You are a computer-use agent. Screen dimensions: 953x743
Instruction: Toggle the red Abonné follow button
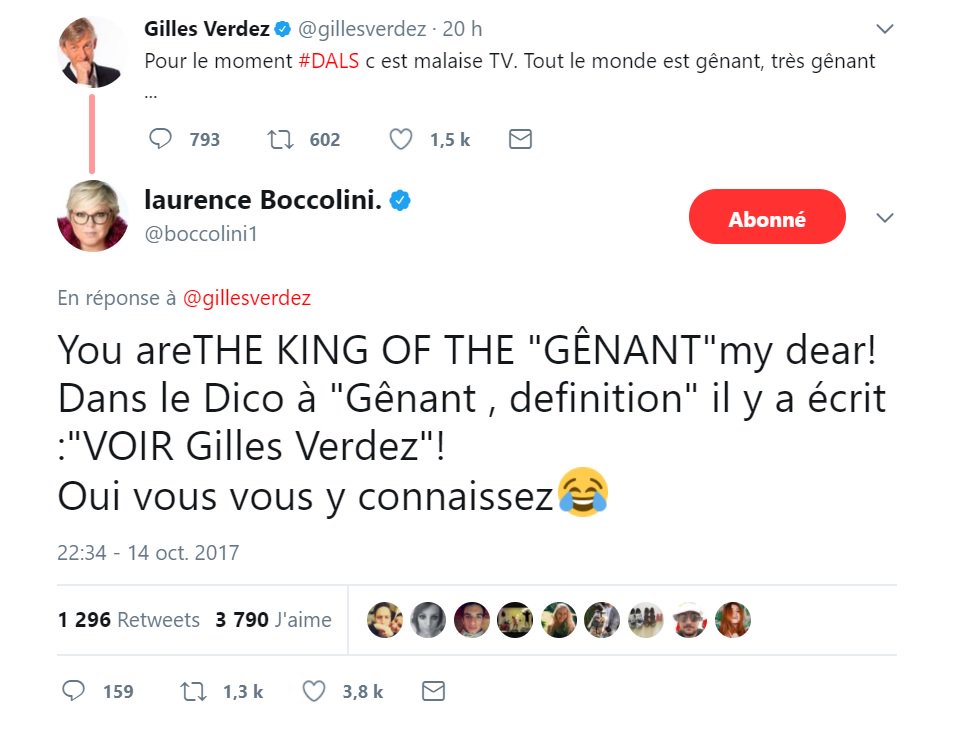tap(767, 217)
